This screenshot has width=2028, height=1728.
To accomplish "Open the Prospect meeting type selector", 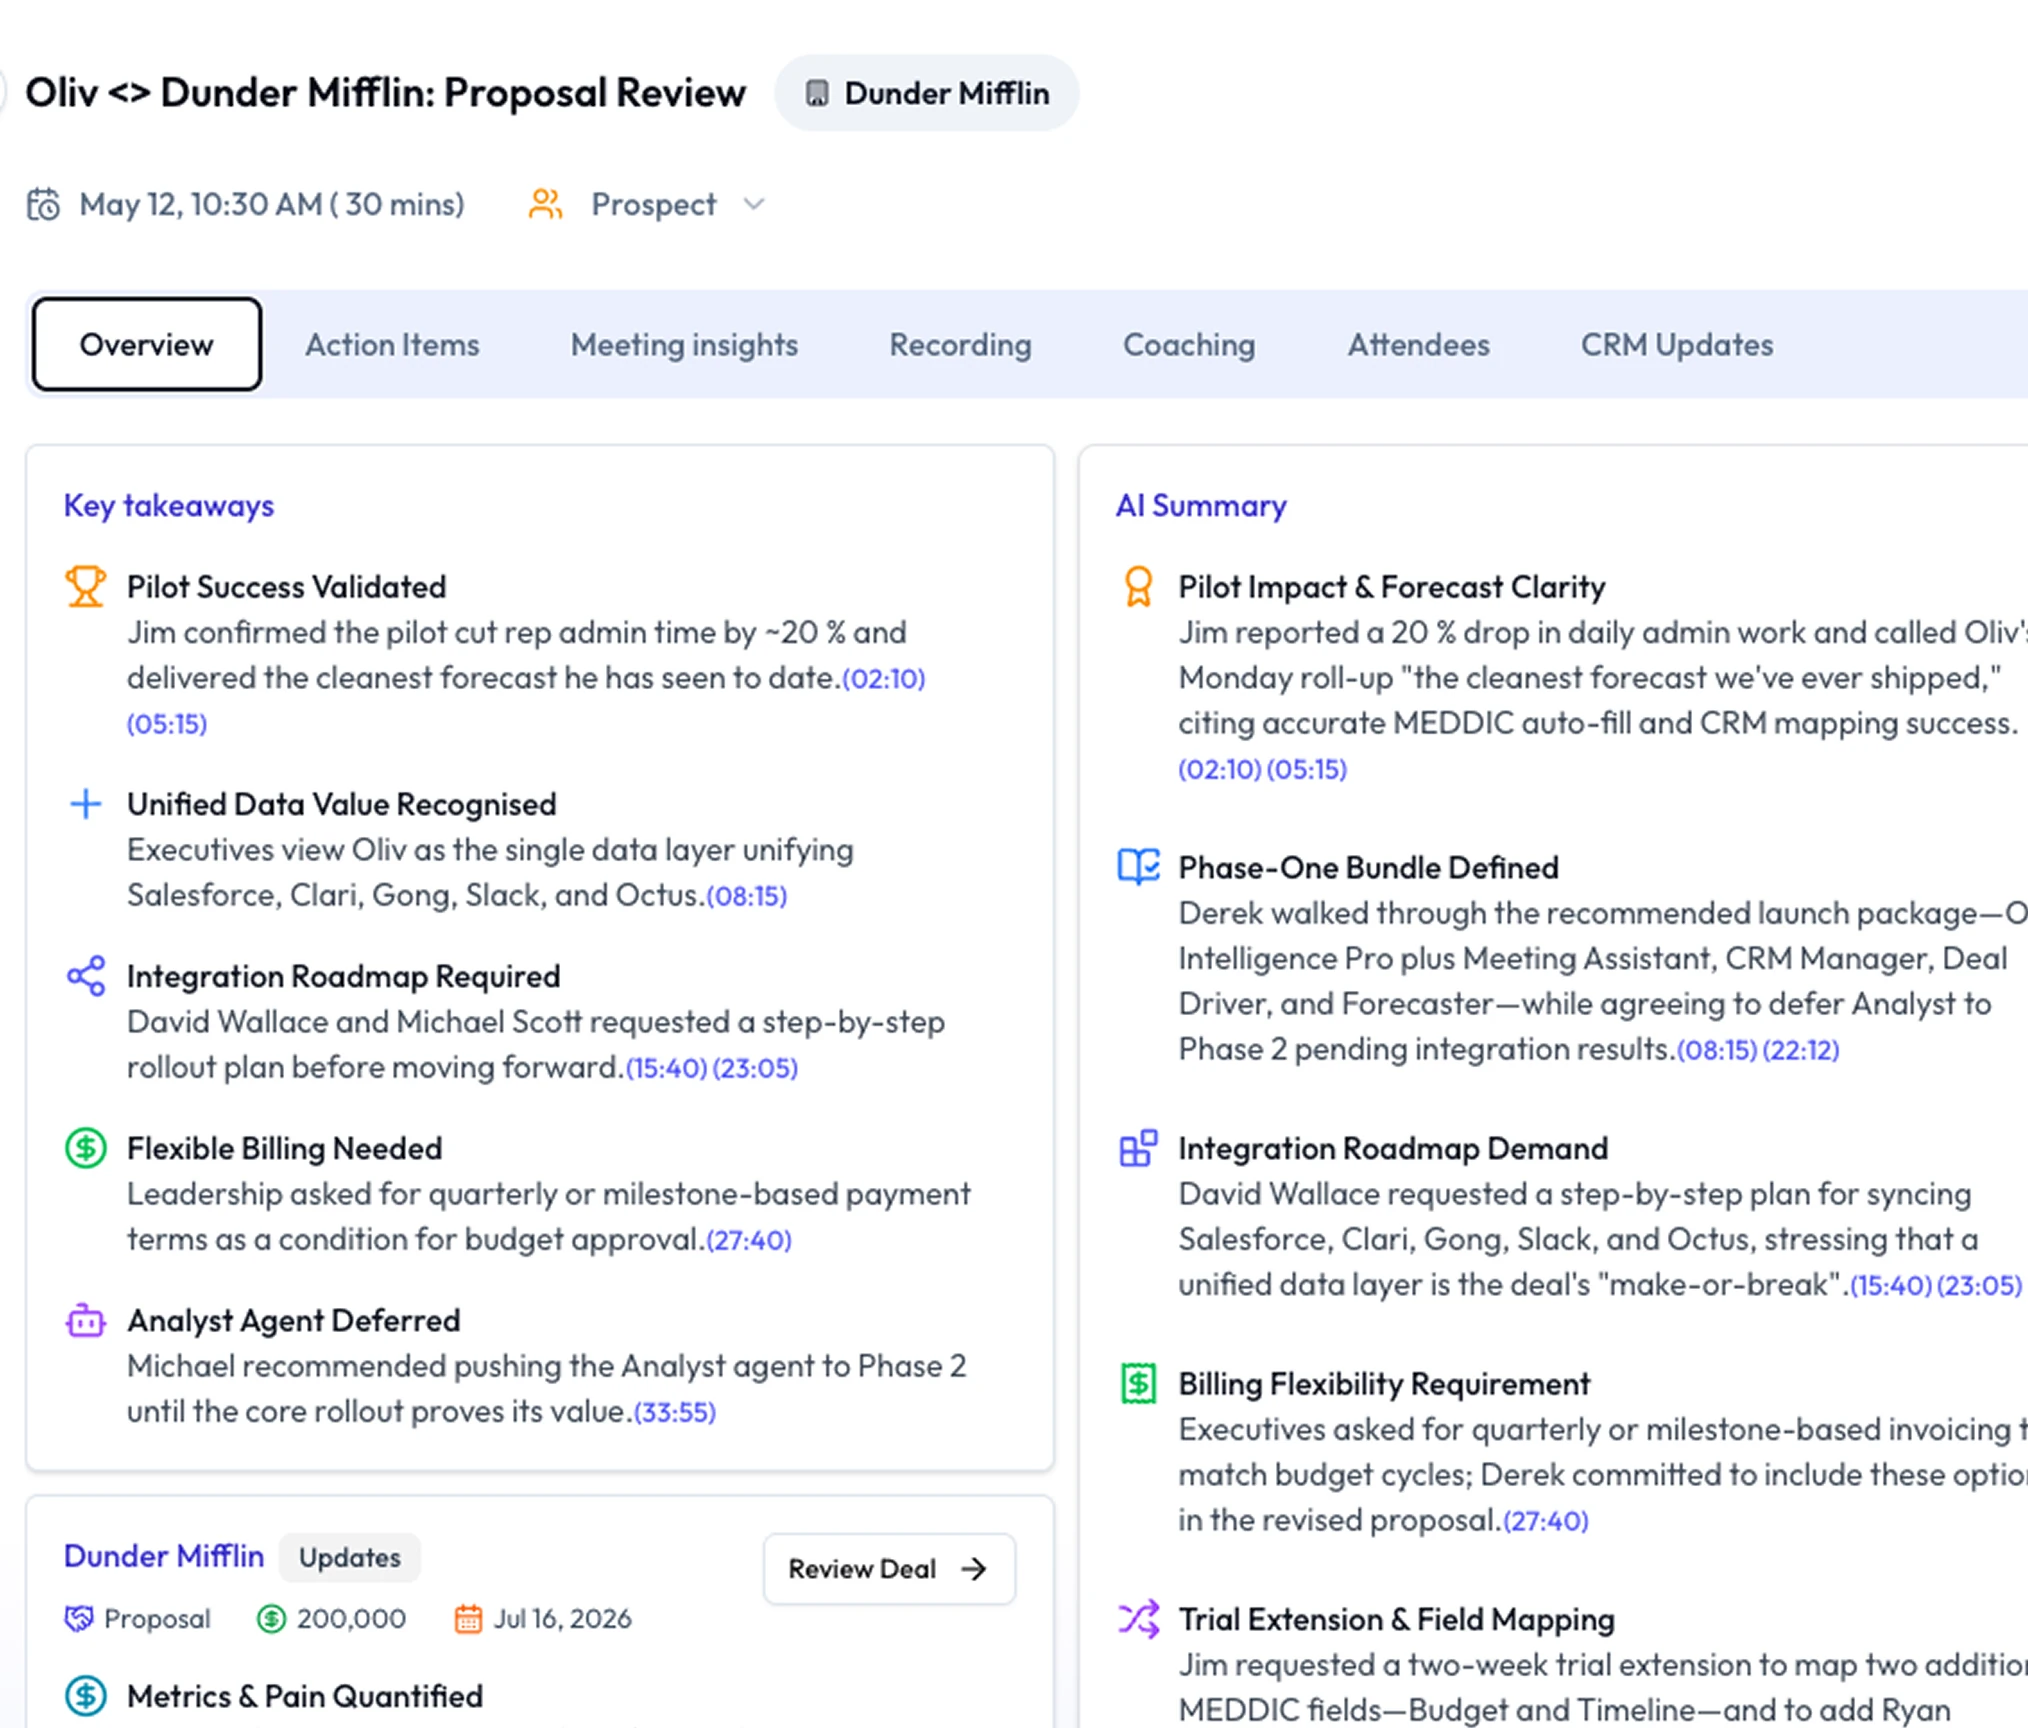I will point(650,204).
